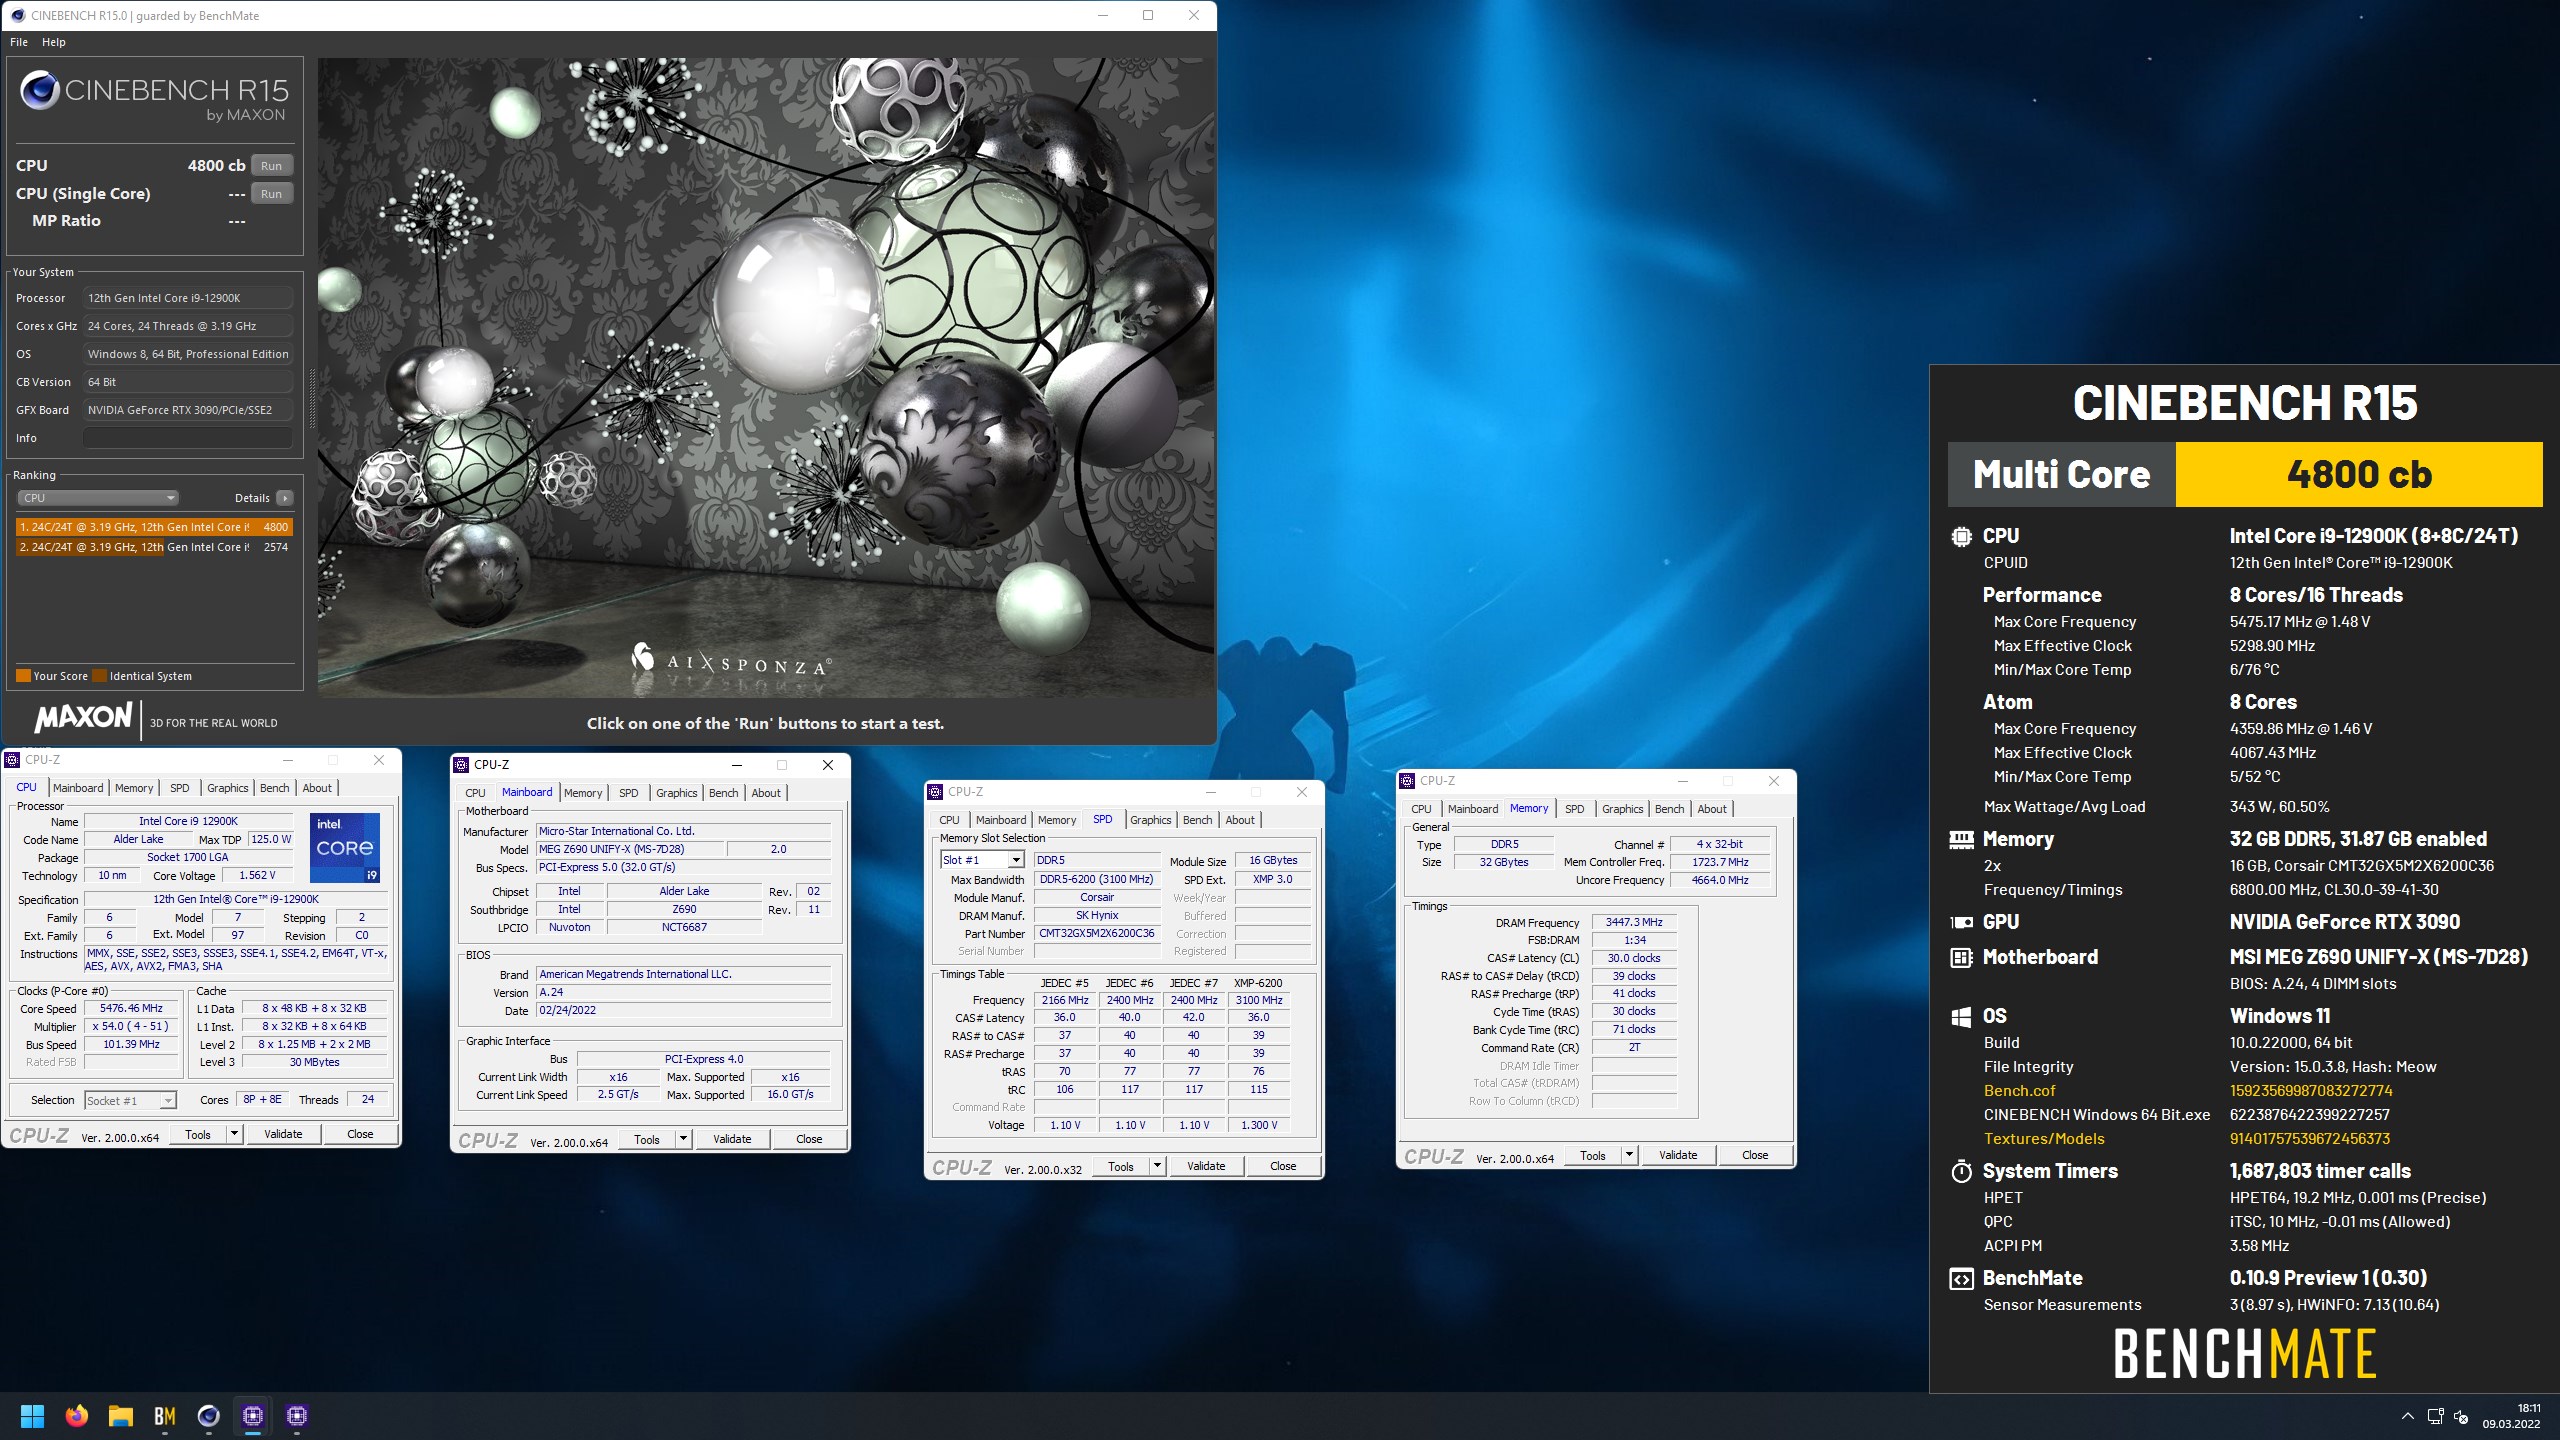This screenshot has height=1440, width=2560.
Task: Click the Your Score orange legend swatch
Action: pyautogui.click(x=23, y=676)
